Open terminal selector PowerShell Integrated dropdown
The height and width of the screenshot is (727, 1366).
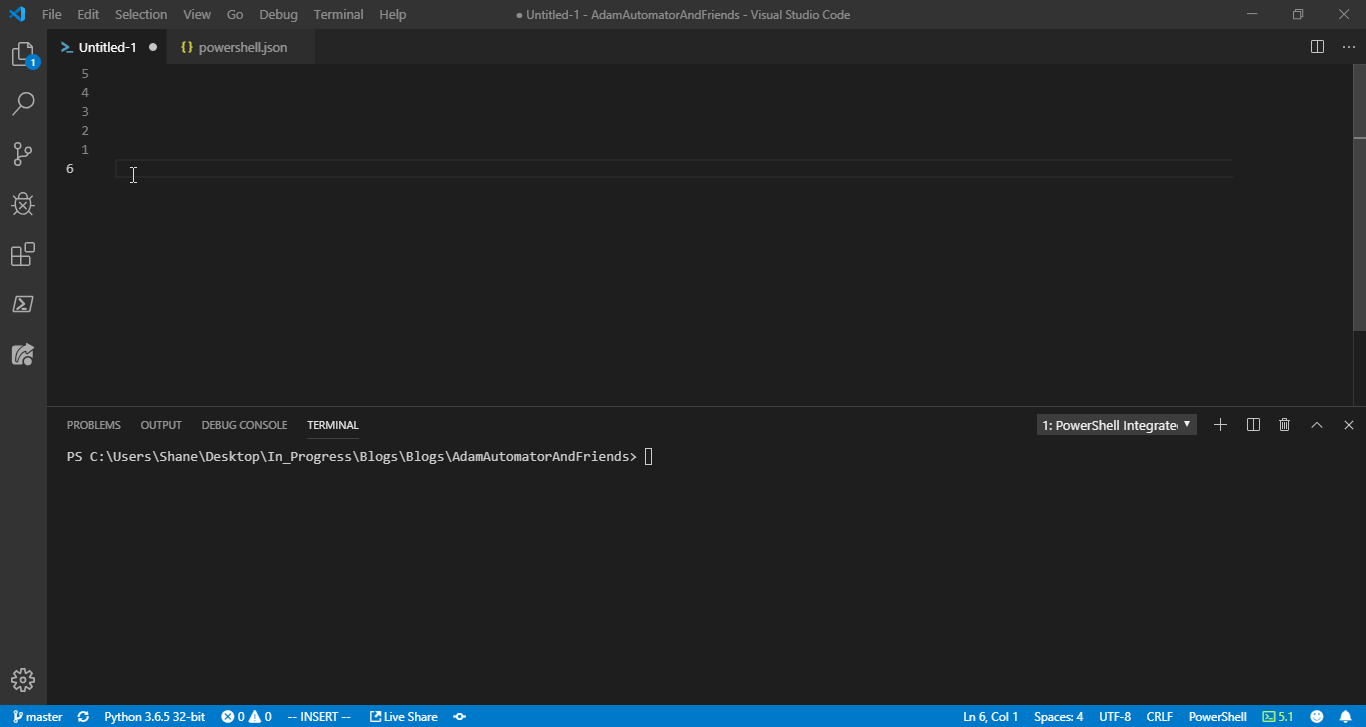(1117, 425)
